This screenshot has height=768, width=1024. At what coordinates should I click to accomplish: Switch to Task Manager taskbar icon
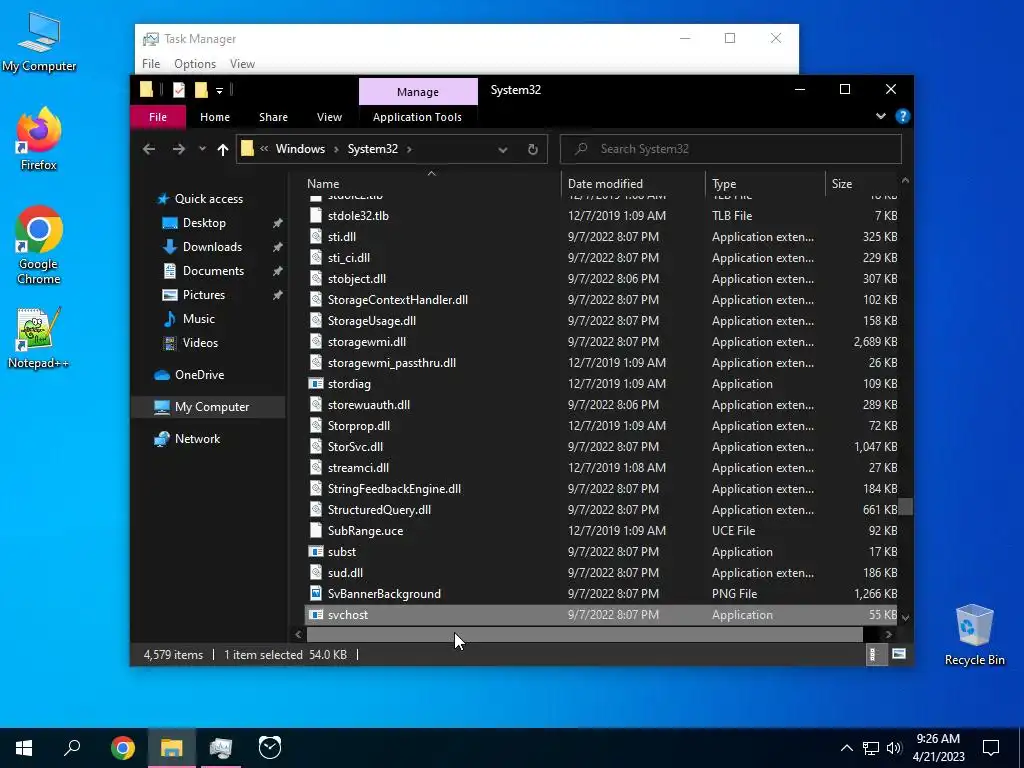[221, 748]
